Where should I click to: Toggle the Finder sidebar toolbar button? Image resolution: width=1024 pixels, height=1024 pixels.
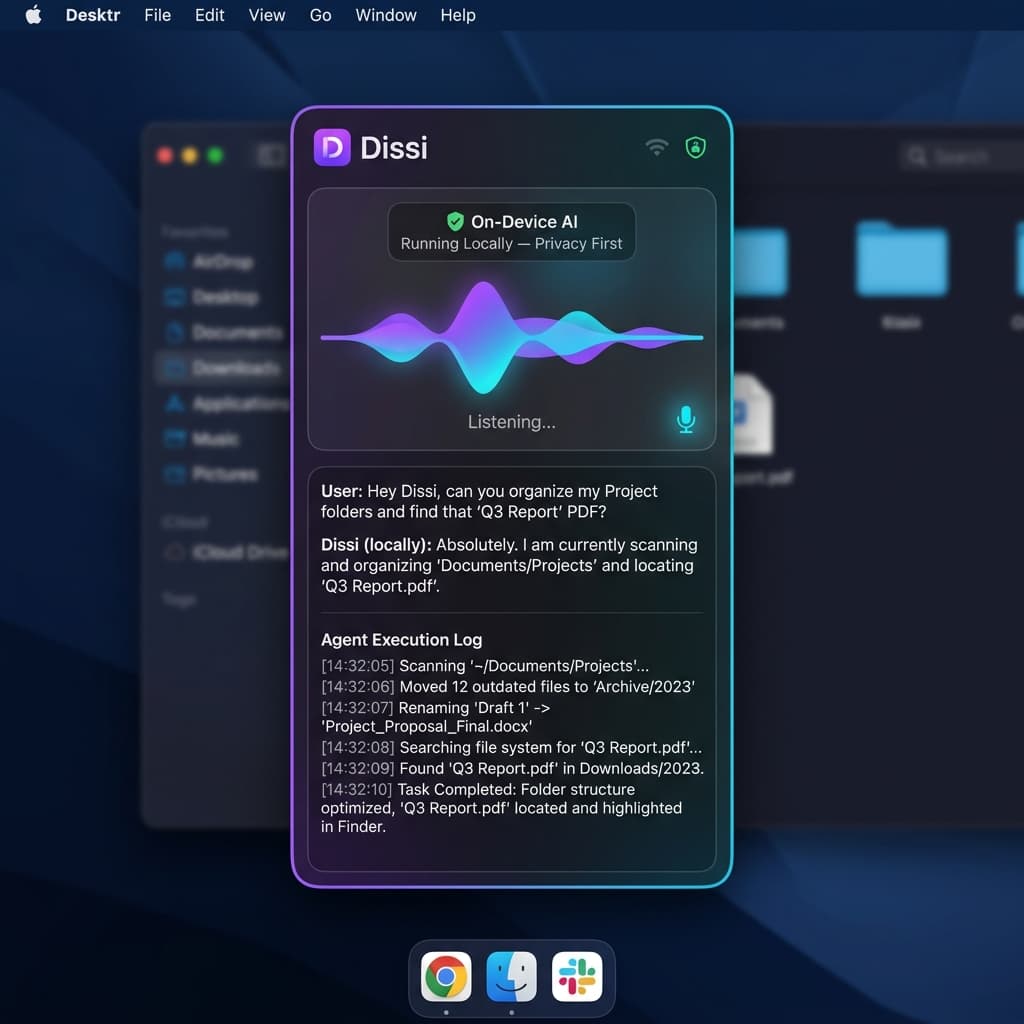click(271, 155)
